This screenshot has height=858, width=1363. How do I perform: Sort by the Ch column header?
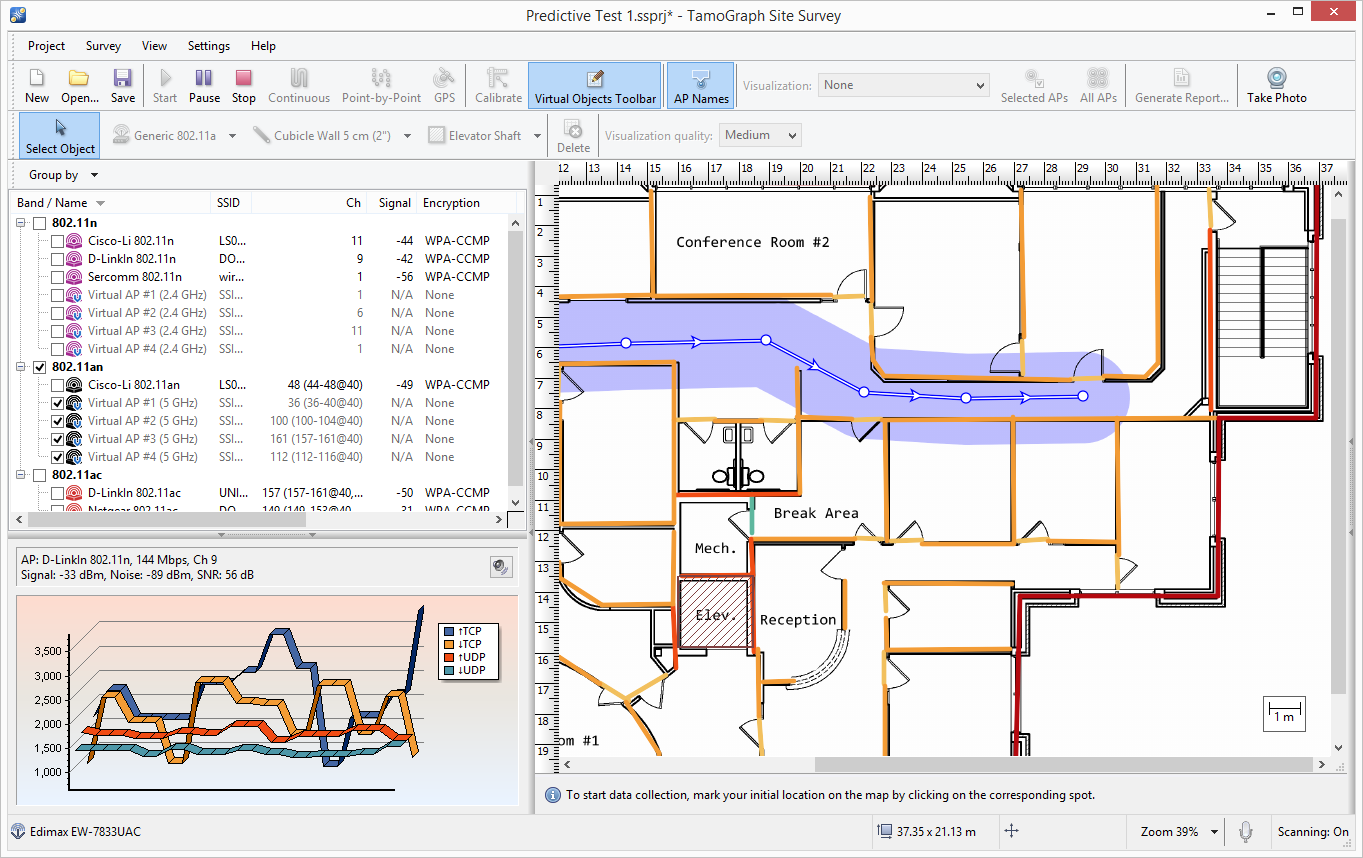tap(309, 203)
